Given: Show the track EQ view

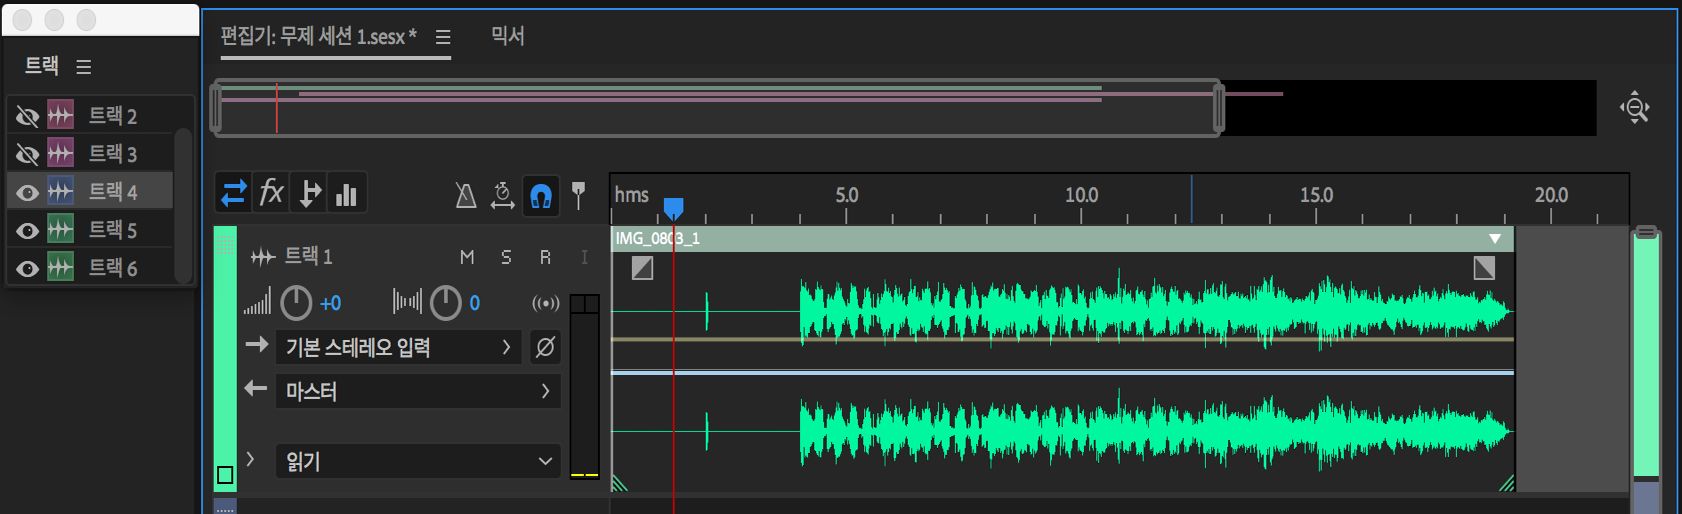Looking at the screenshot, I should [347, 193].
